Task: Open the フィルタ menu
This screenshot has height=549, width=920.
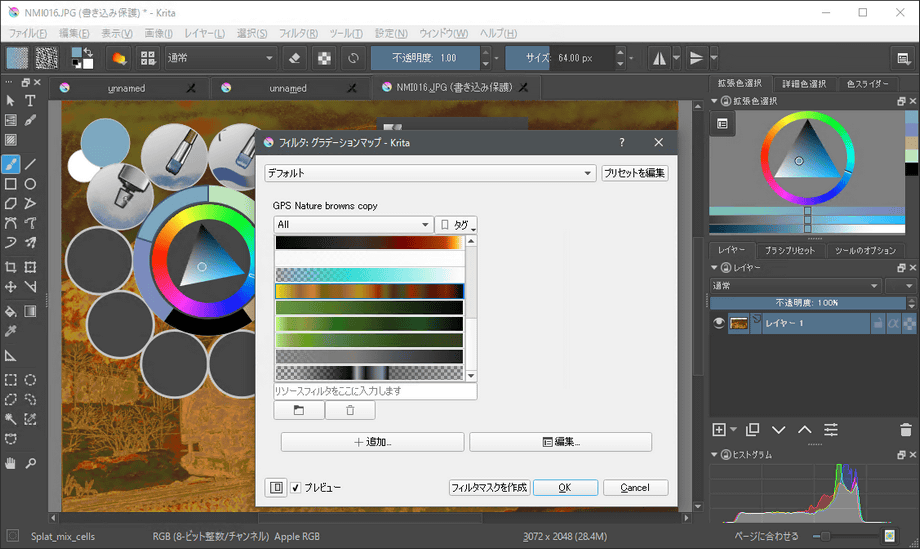Action: (x=298, y=33)
